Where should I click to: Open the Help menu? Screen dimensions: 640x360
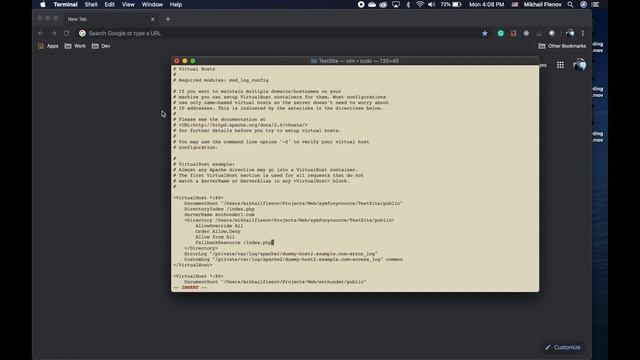(x=176, y=4)
